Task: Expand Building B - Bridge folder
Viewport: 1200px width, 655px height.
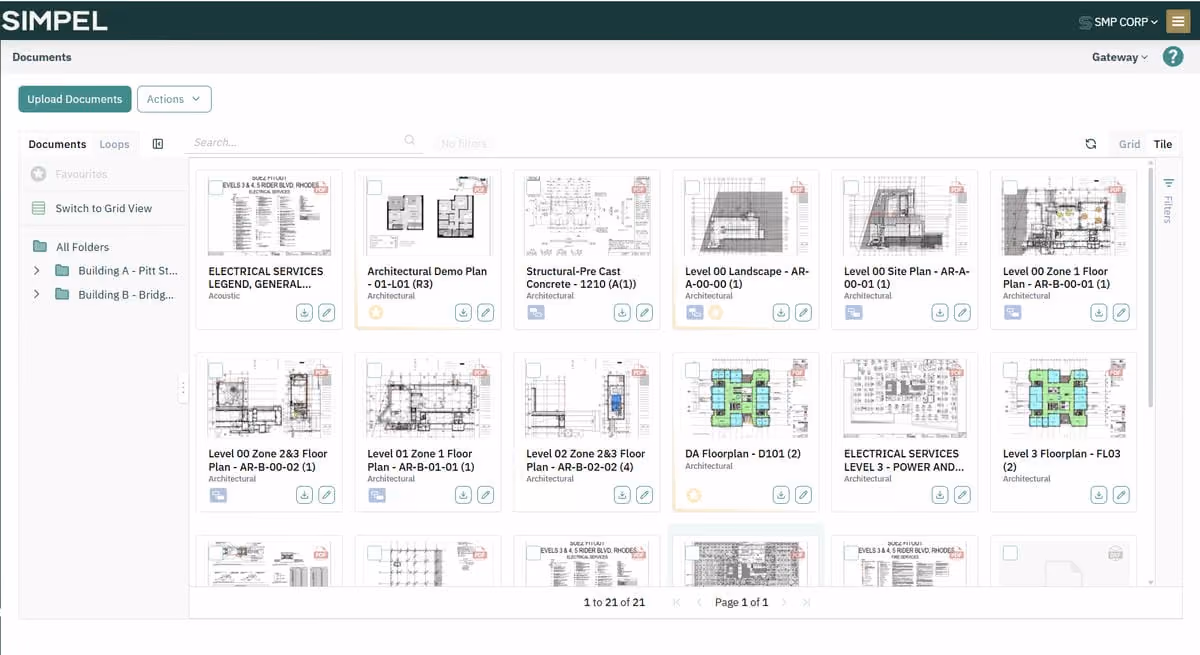Action: pos(37,294)
